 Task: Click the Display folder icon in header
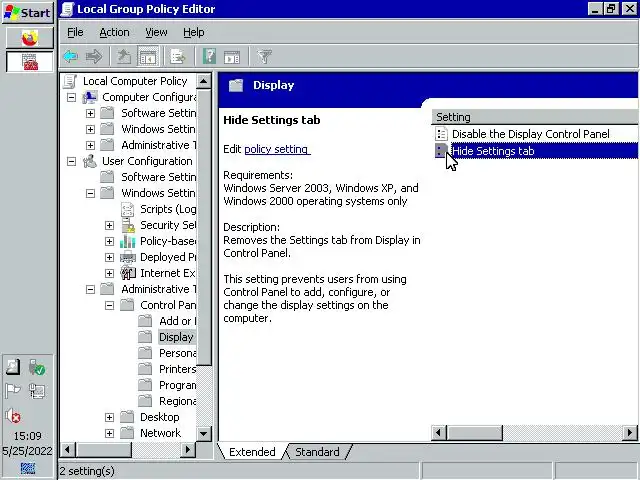point(236,85)
